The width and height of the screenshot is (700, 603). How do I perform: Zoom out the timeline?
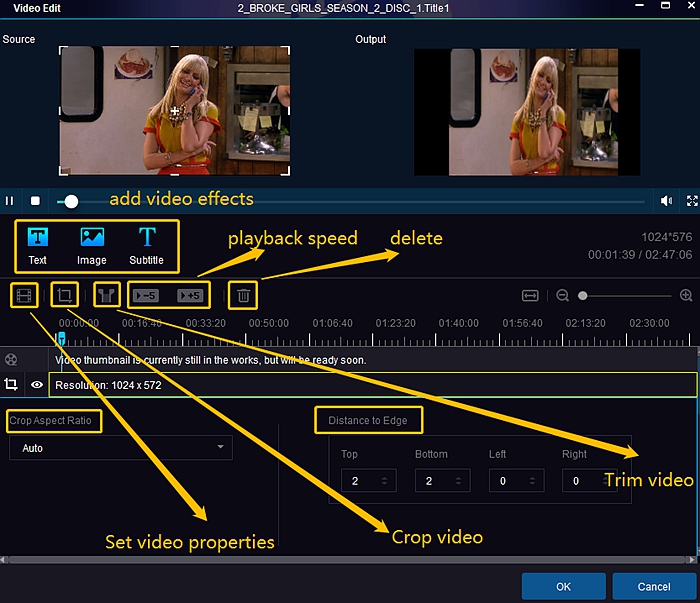pos(562,295)
